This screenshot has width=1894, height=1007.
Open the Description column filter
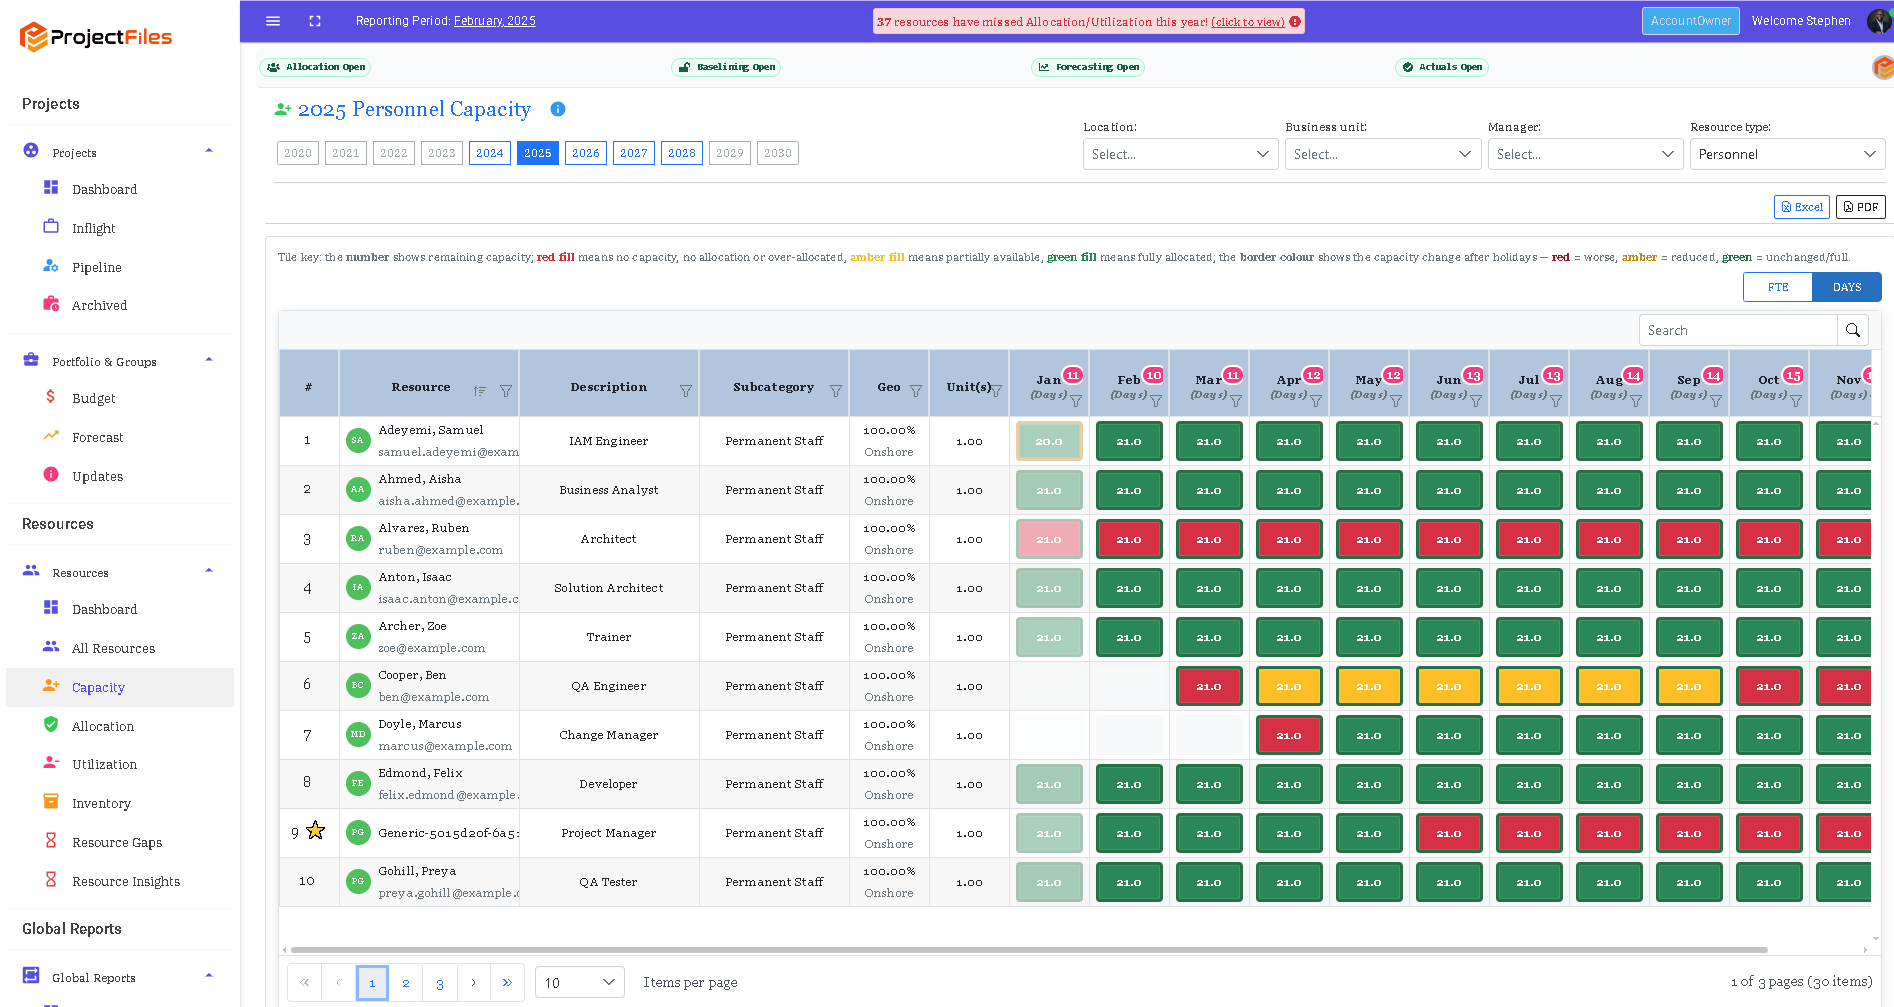[686, 391]
